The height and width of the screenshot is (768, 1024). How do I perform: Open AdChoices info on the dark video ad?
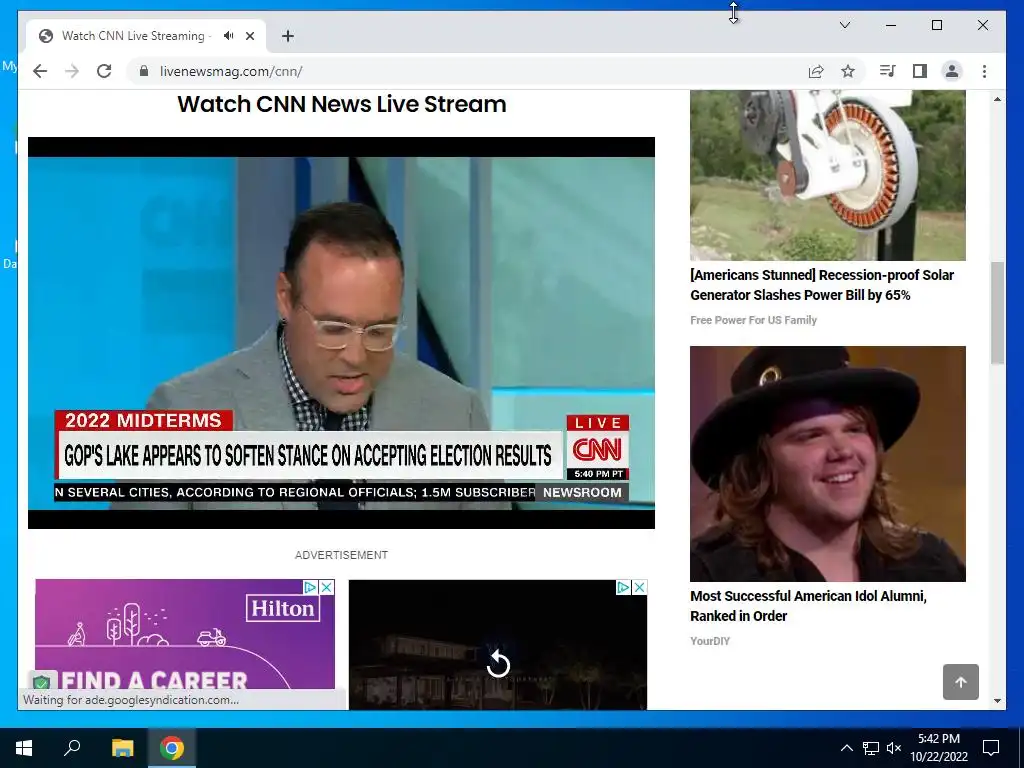pyautogui.click(x=624, y=587)
